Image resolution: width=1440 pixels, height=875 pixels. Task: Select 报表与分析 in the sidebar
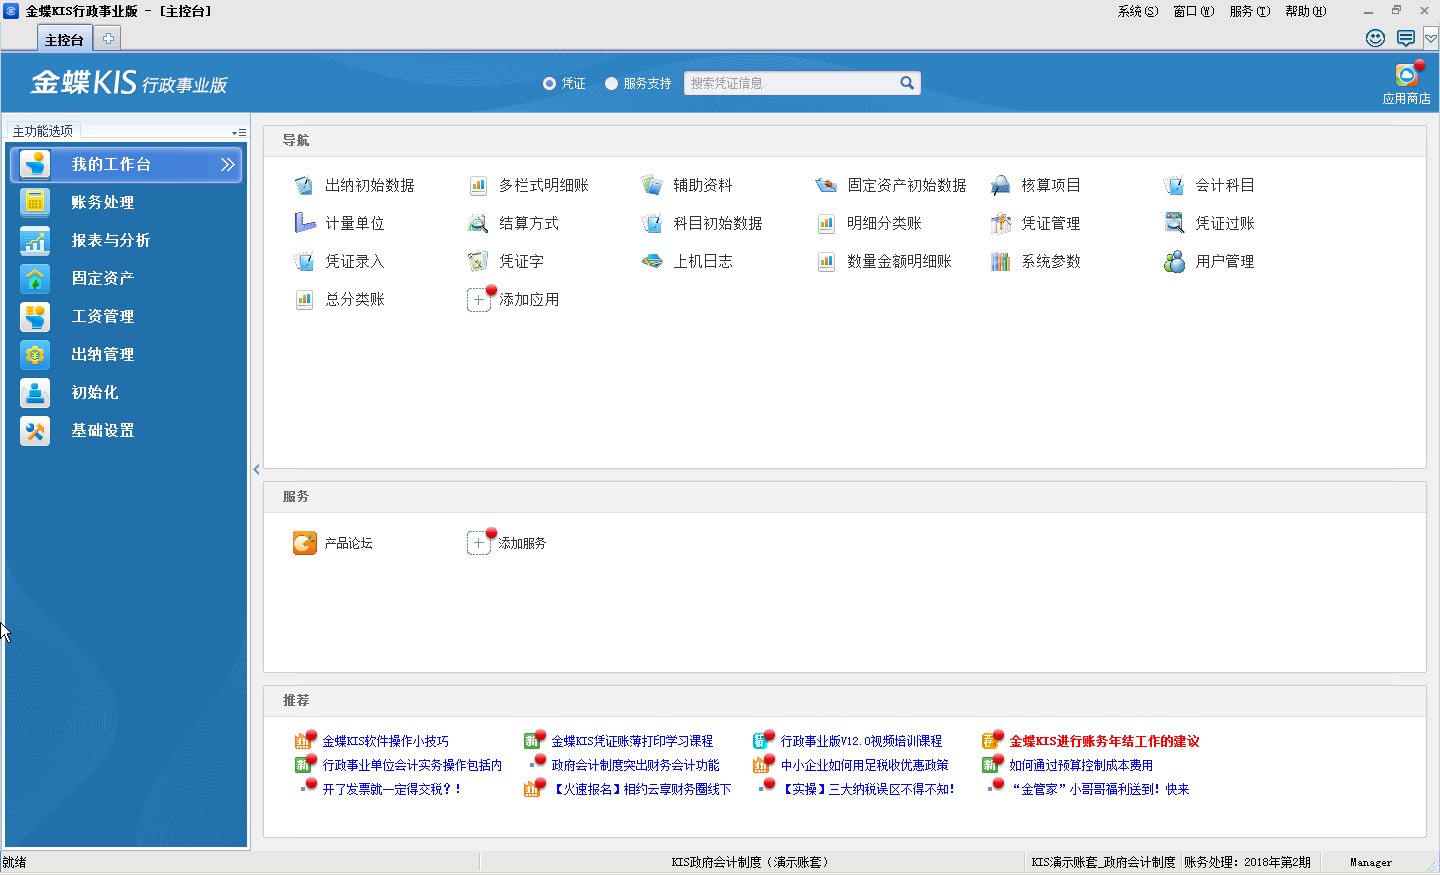(x=126, y=240)
